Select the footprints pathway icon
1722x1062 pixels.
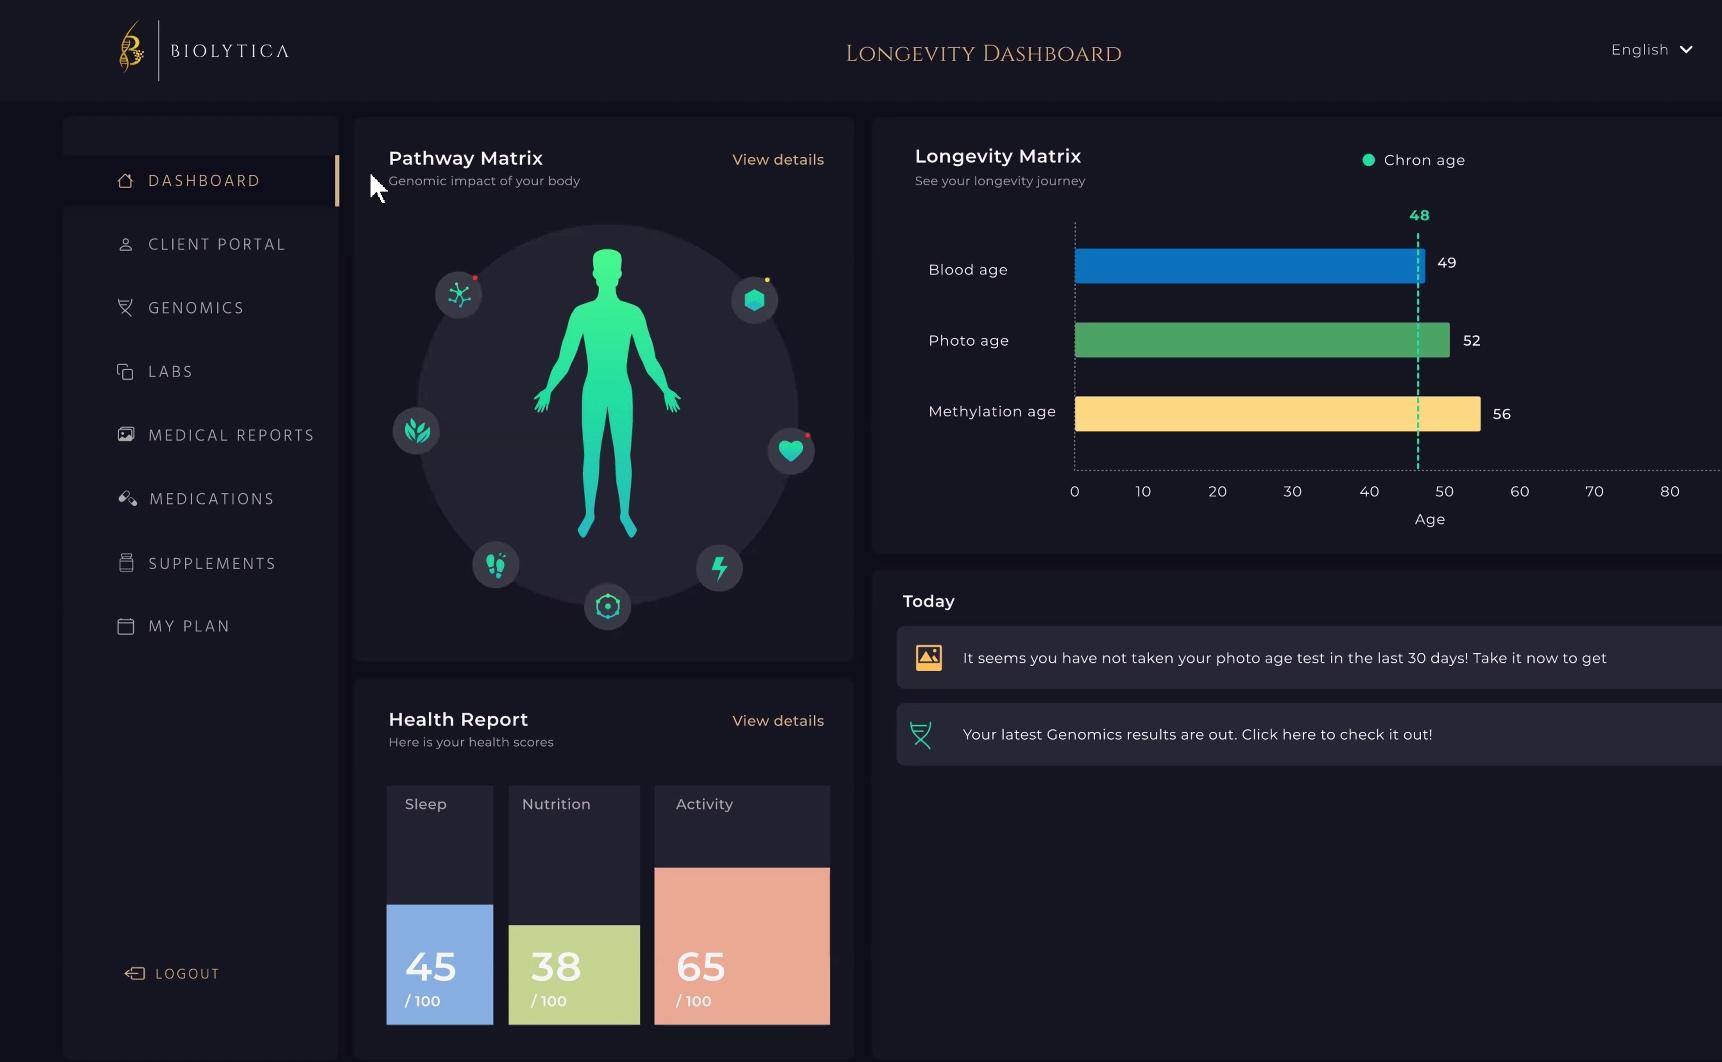click(x=496, y=565)
